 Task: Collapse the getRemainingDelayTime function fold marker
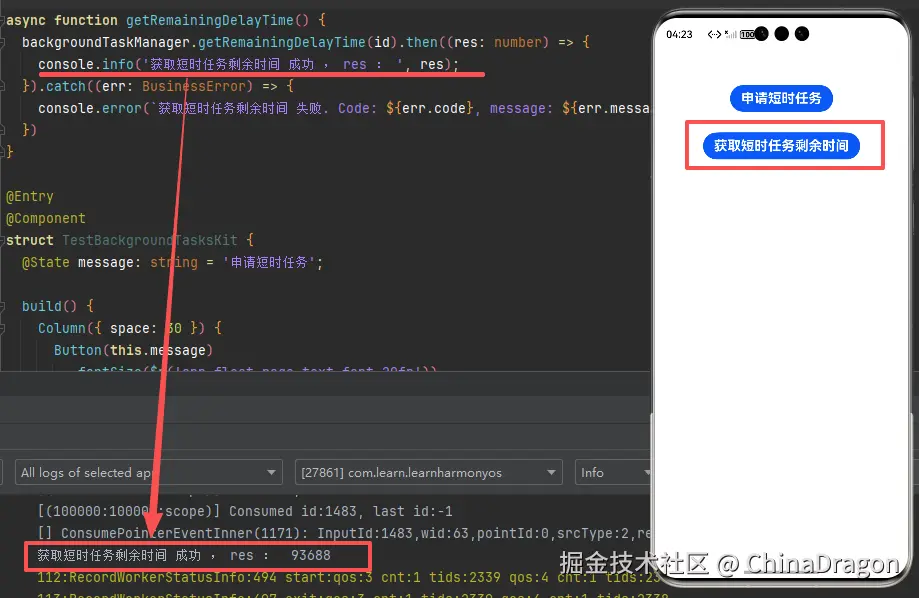click(2, 20)
